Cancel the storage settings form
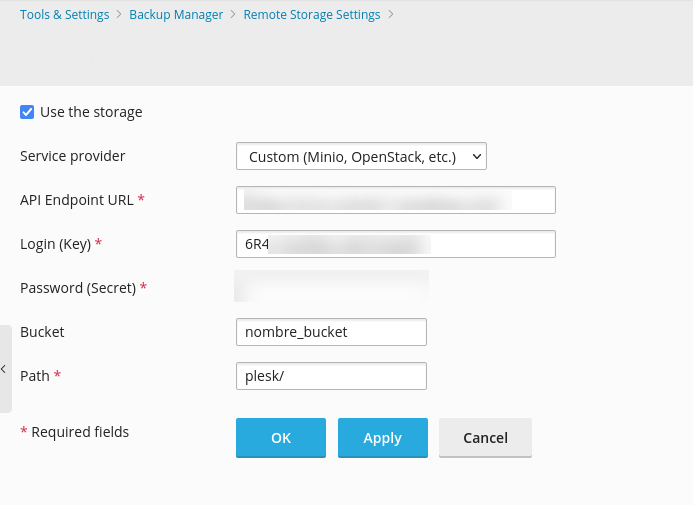 click(485, 438)
